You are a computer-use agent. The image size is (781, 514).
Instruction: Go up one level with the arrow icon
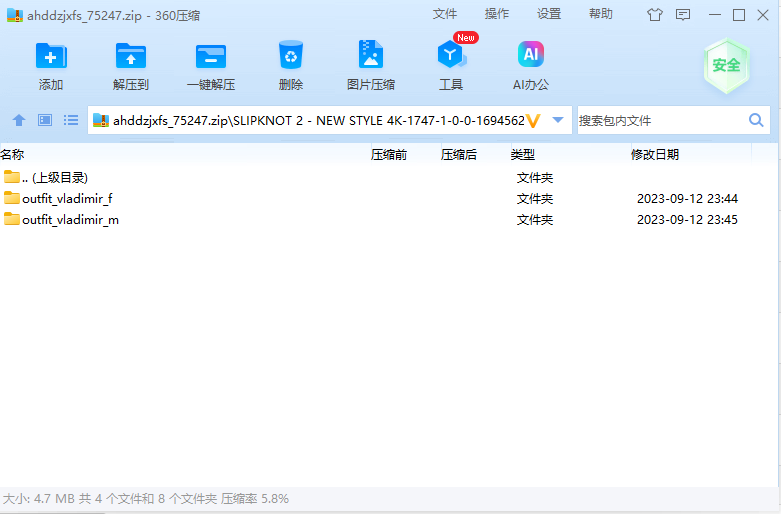pyautogui.click(x=19, y=120)
